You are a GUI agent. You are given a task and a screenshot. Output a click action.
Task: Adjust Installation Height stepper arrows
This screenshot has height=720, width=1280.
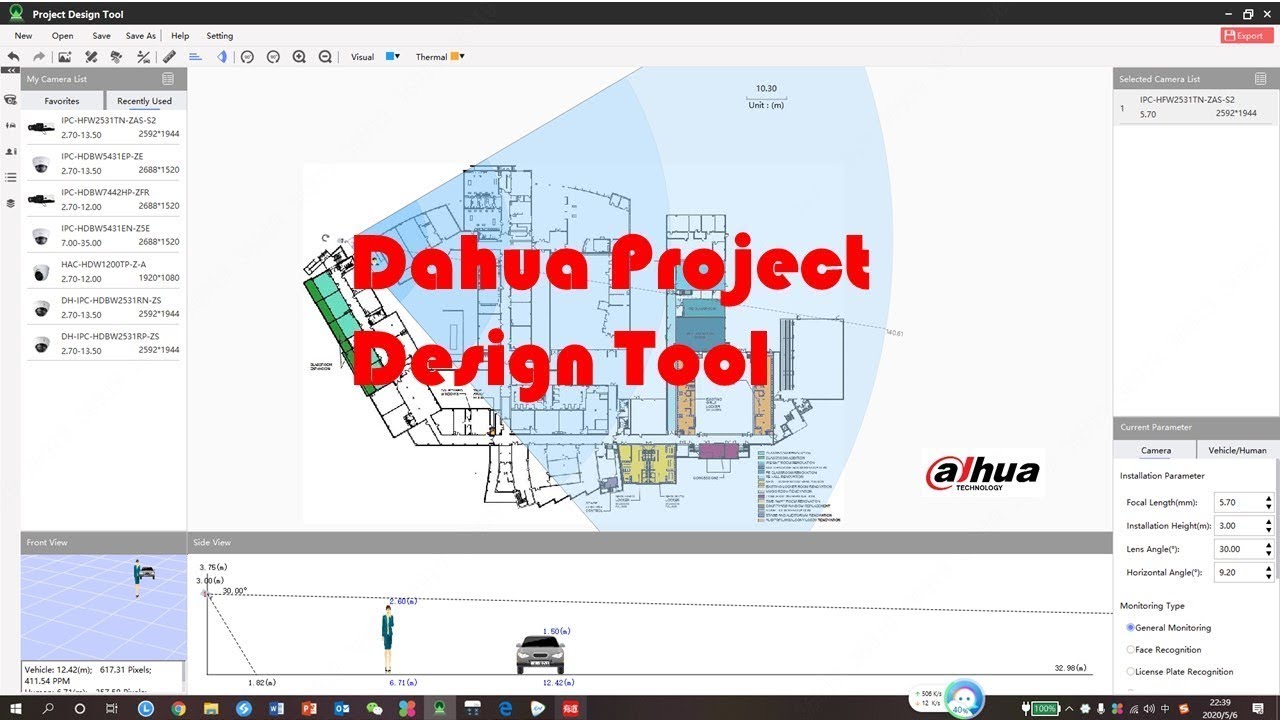[x=1269, y=525]
